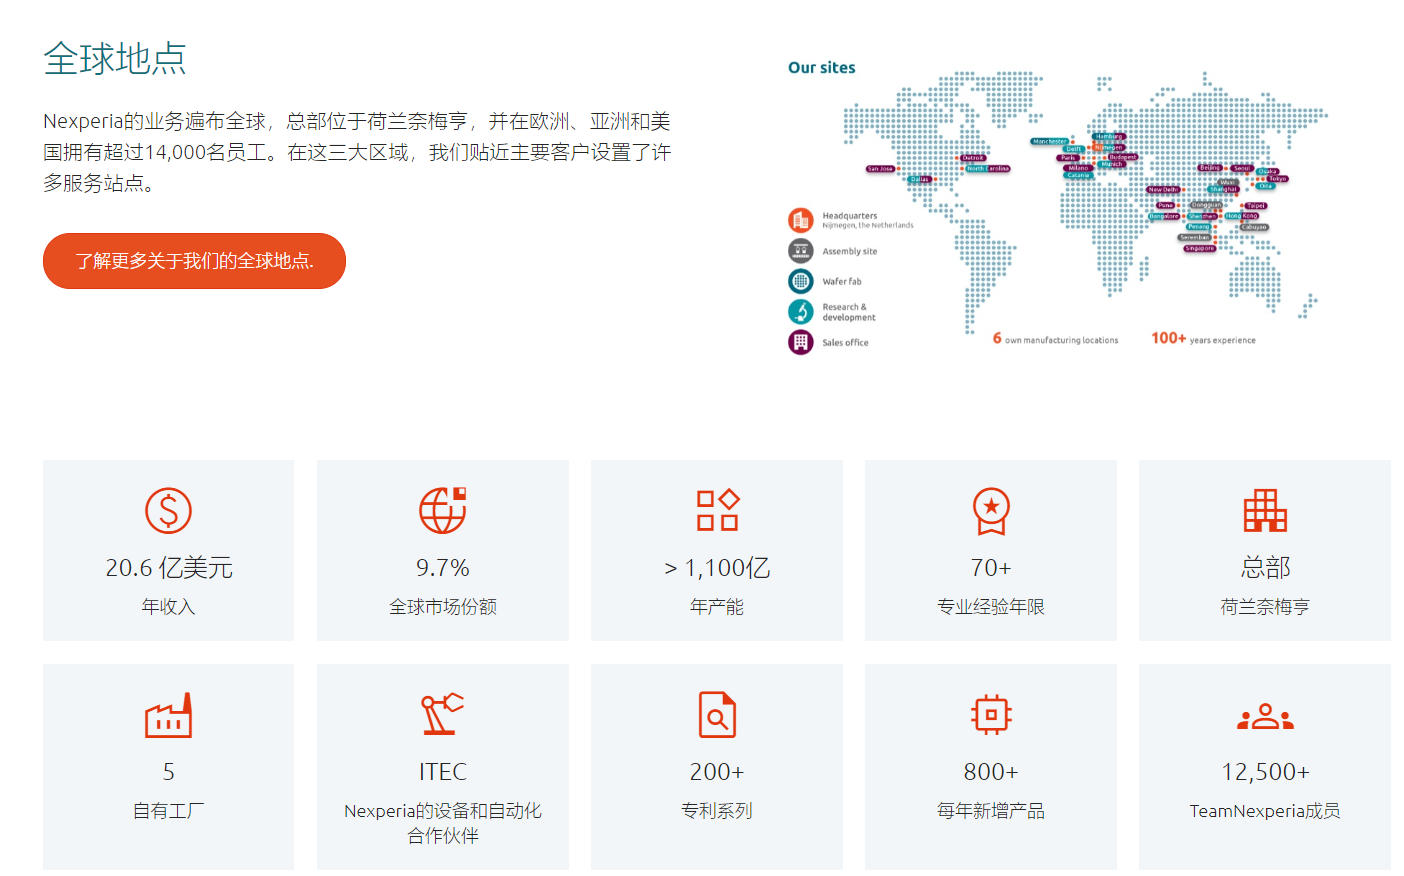
Task: Click the Singapore marker on the map
Action: [1198, 248]
